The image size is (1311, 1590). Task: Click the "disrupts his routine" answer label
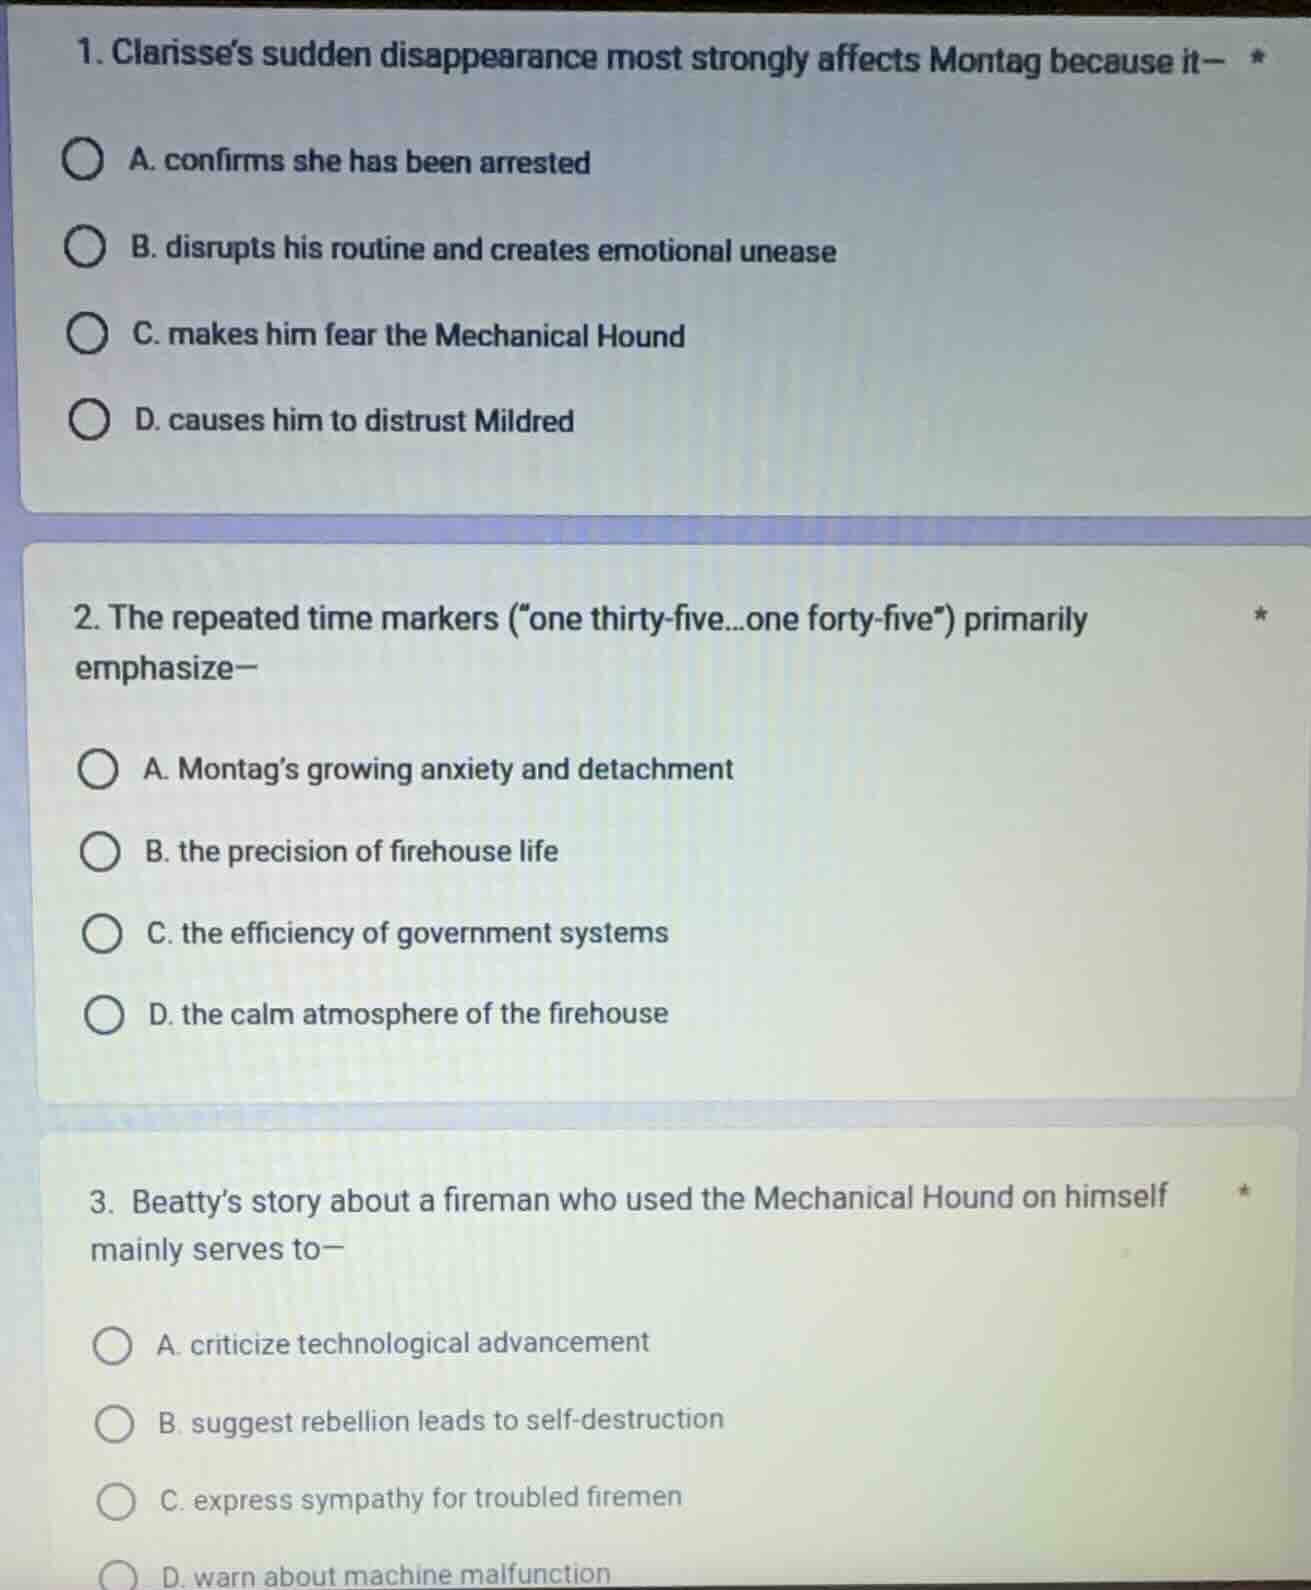[x=484, y=250]
